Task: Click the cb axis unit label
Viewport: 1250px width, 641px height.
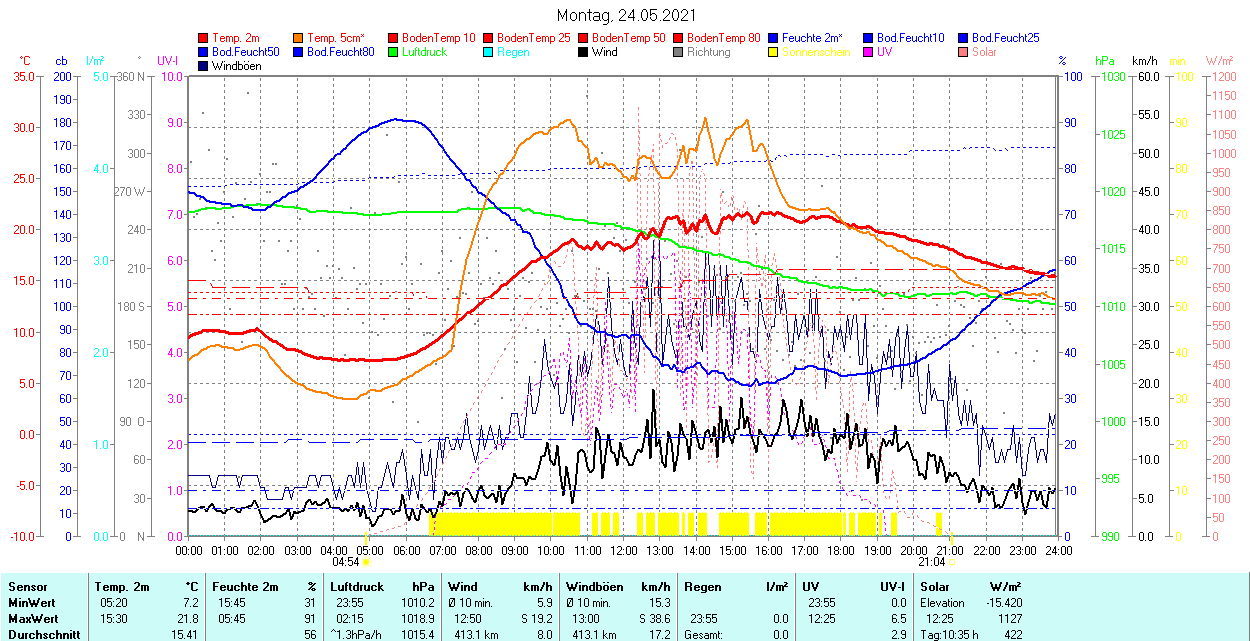Action: (x=62, y=62)
